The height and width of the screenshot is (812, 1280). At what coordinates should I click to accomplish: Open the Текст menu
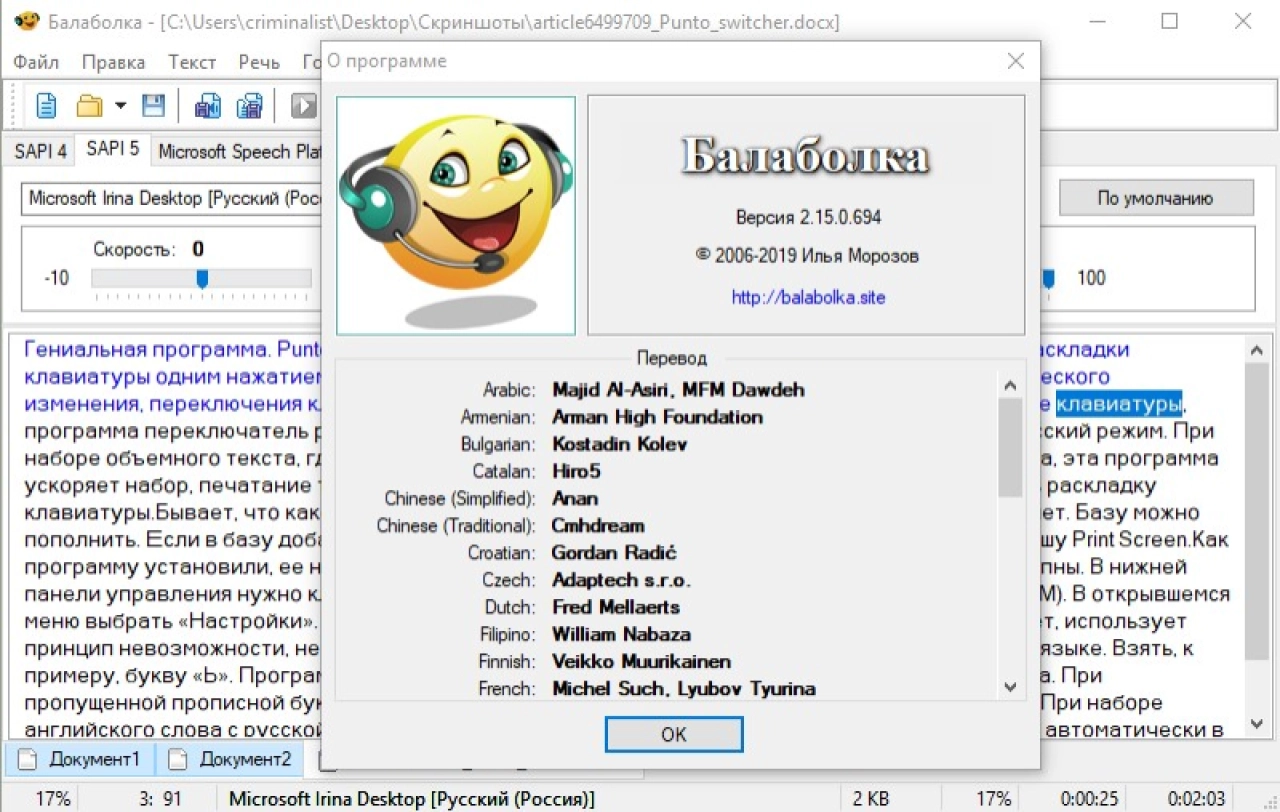(x=192, y=62)
